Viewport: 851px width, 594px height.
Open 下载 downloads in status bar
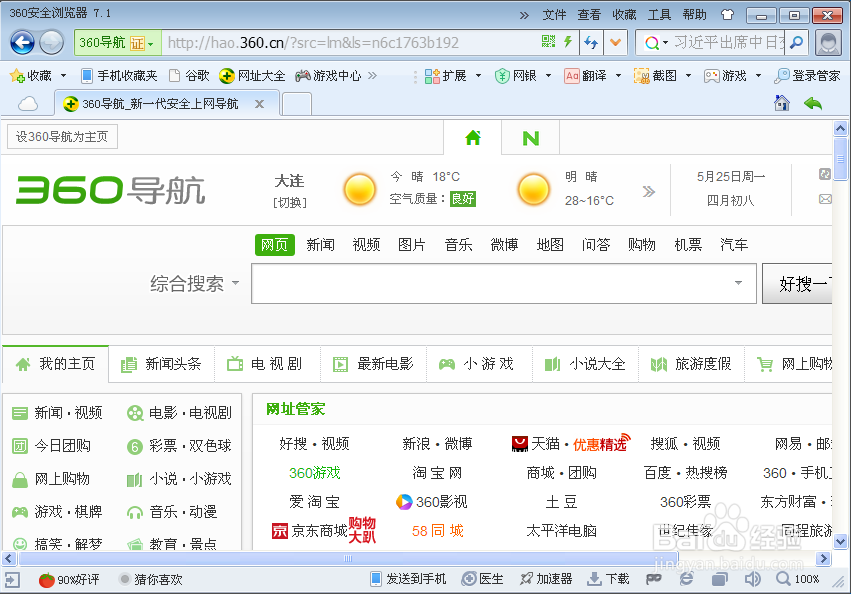[608, 579]
